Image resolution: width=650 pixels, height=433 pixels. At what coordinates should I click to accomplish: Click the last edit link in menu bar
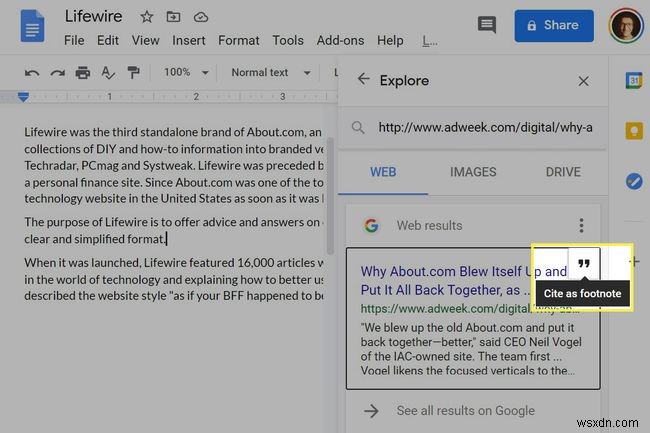tap(429, 41)
